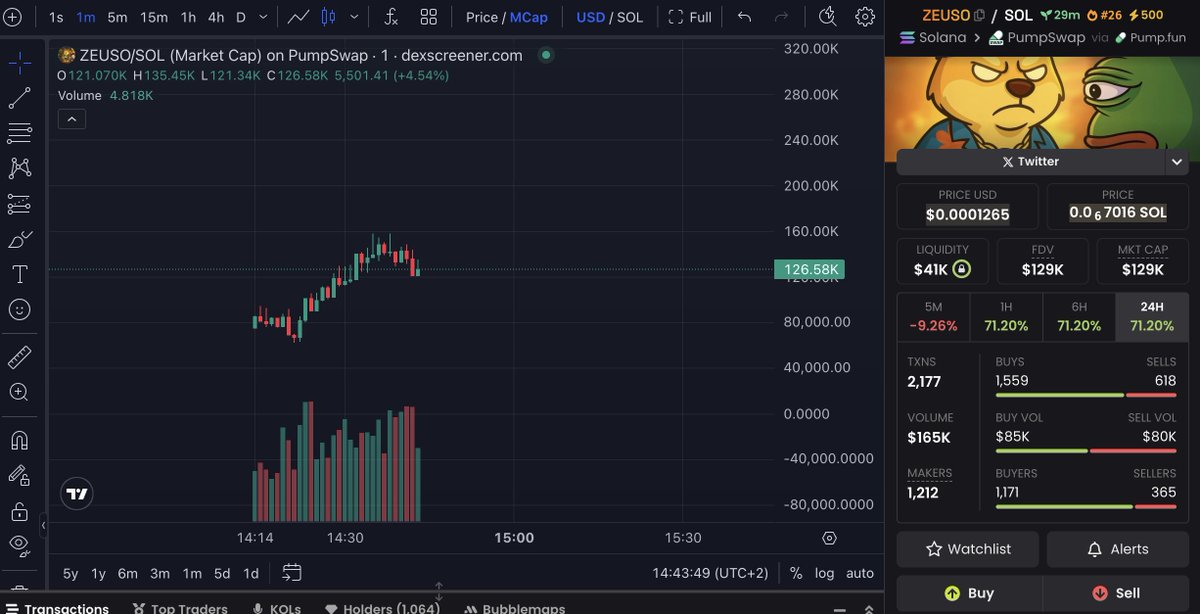The height and width of the screenshot is (614, 1200).
Task: Toggle auto scale on price axis
Action: (859, 573)
